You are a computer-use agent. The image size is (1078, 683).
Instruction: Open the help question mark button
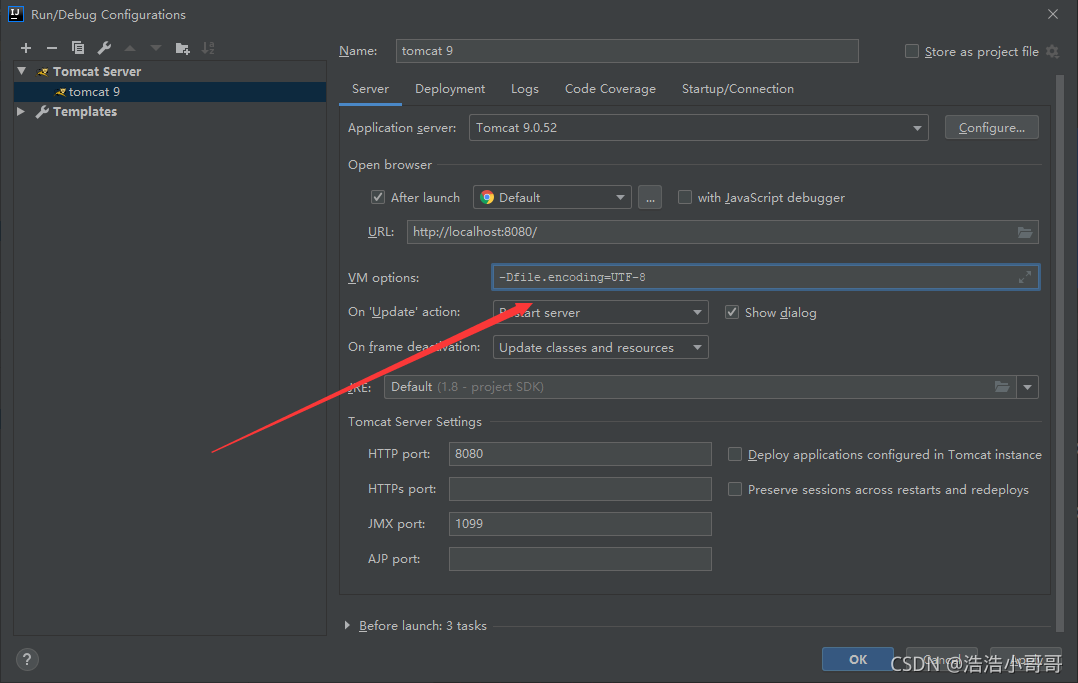click(x=27, y=660)
